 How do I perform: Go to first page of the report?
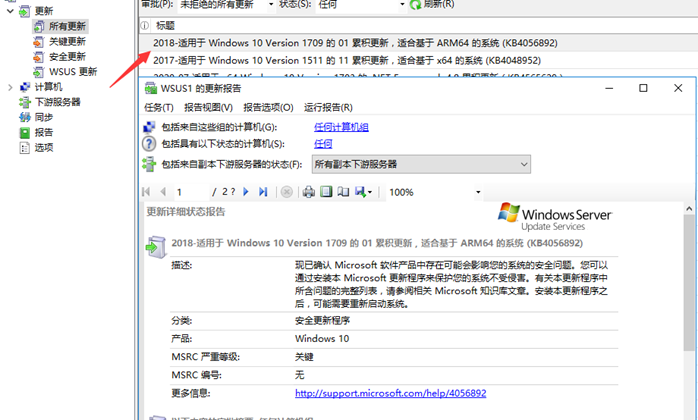tap(146, 192)
